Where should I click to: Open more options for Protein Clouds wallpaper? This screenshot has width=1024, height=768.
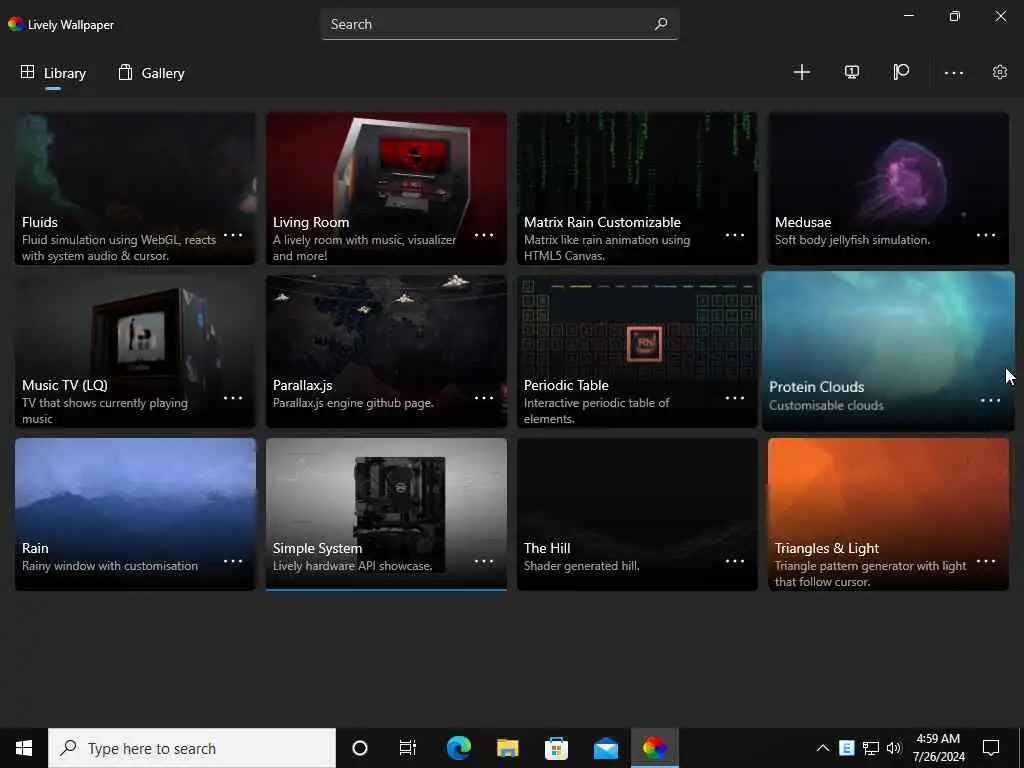(991, 400)
